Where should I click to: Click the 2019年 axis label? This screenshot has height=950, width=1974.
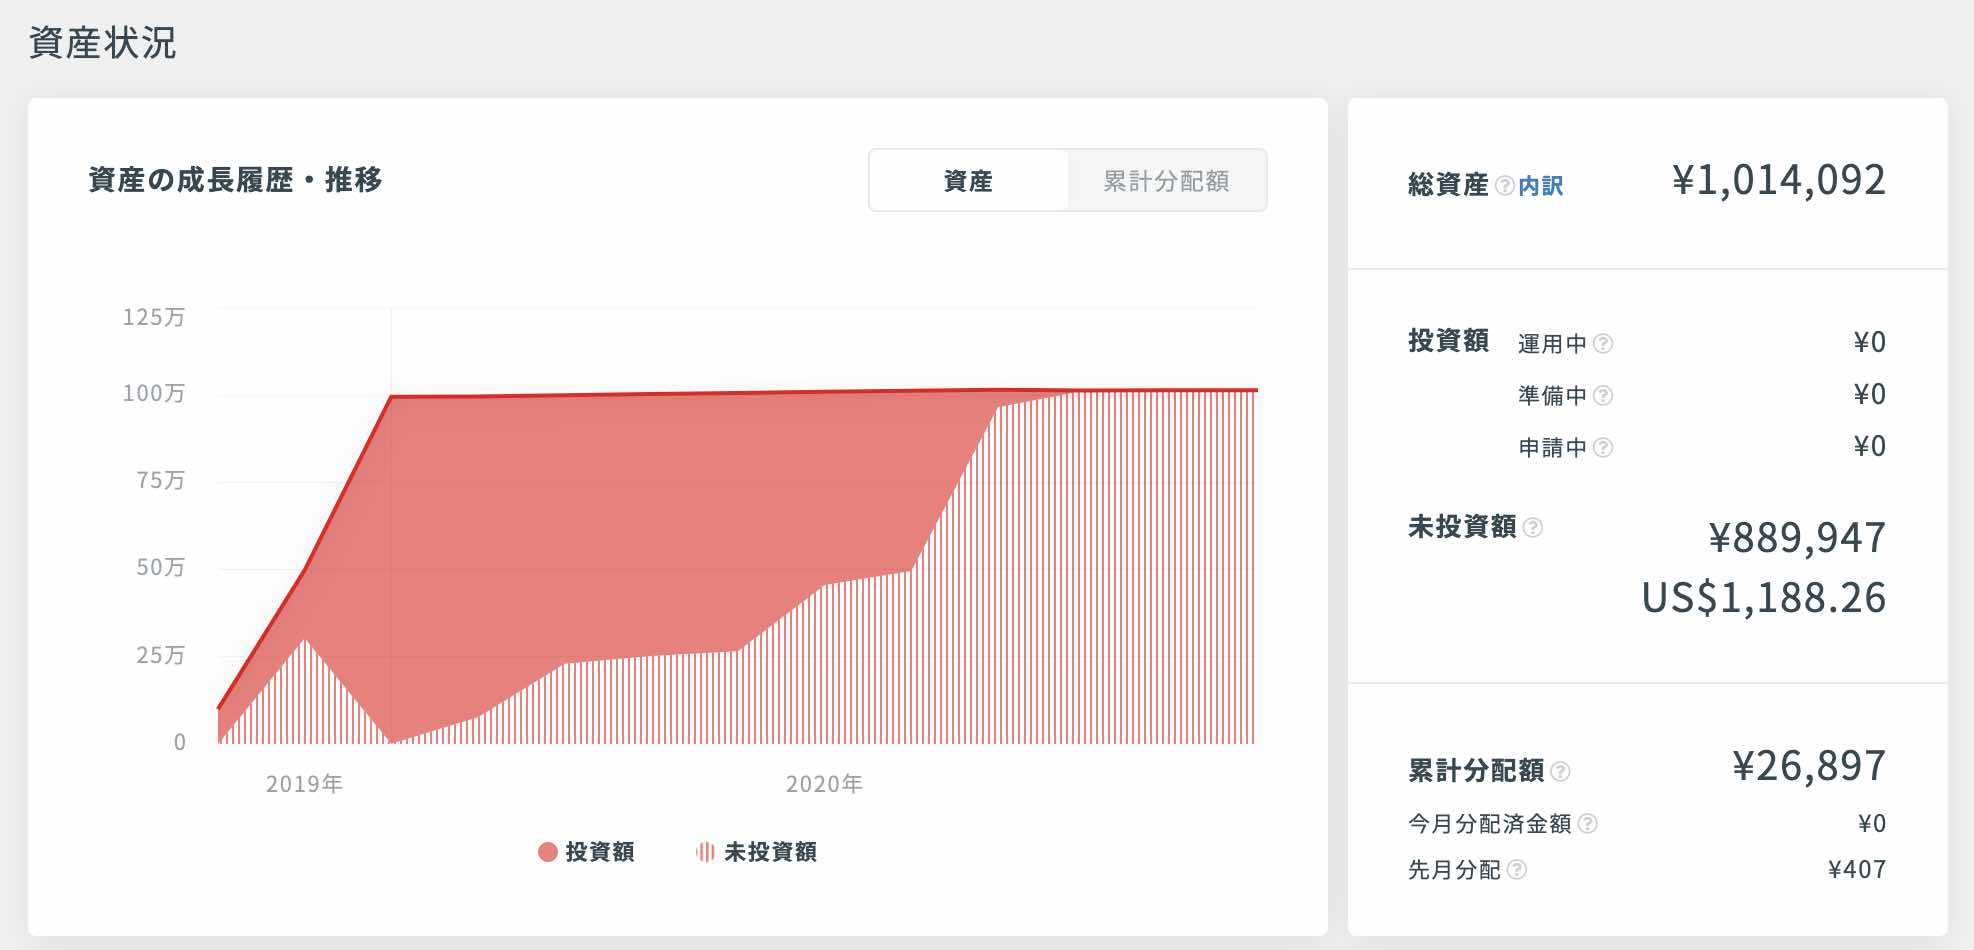pyautogui.click(x=304, y=784)
